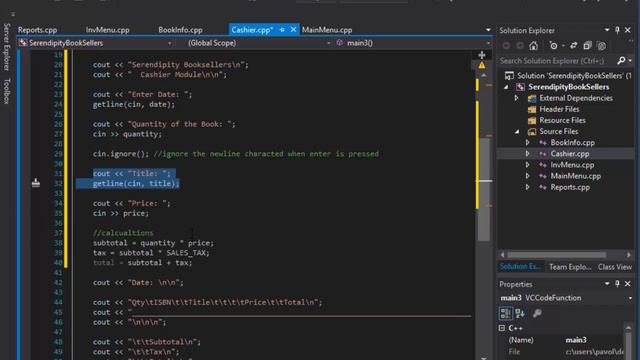Click the (Name) property value main3
Screen dimensions: 640x360
576,340
